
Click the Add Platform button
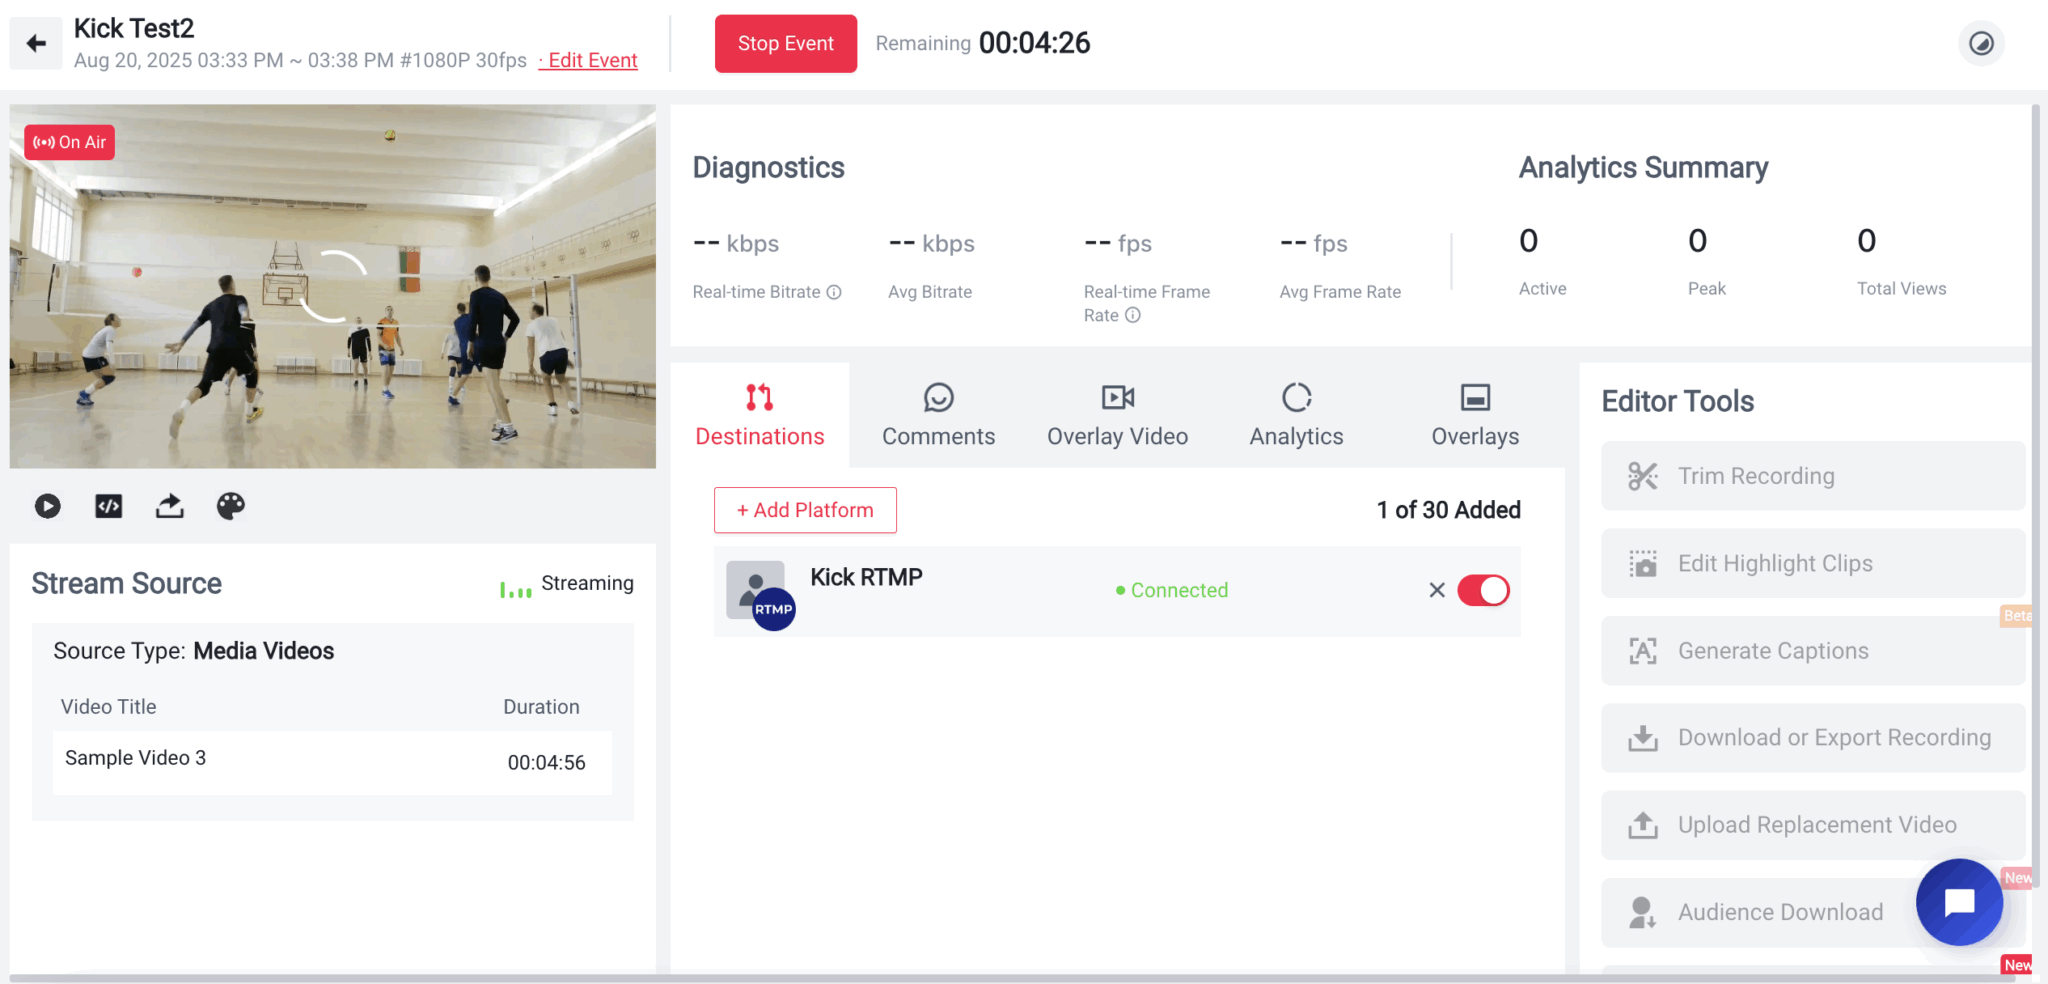(x=805, y=510)
